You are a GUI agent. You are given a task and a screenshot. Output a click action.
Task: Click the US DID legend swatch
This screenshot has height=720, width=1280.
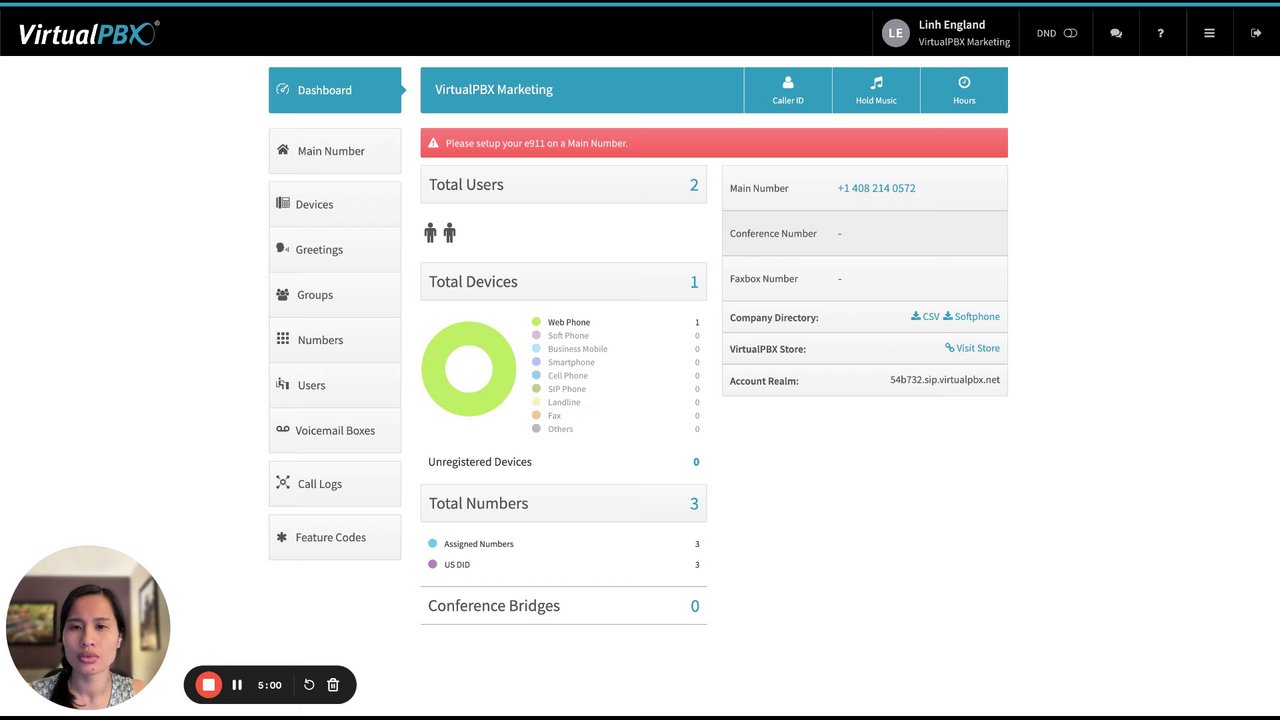(x=433, y=564)
